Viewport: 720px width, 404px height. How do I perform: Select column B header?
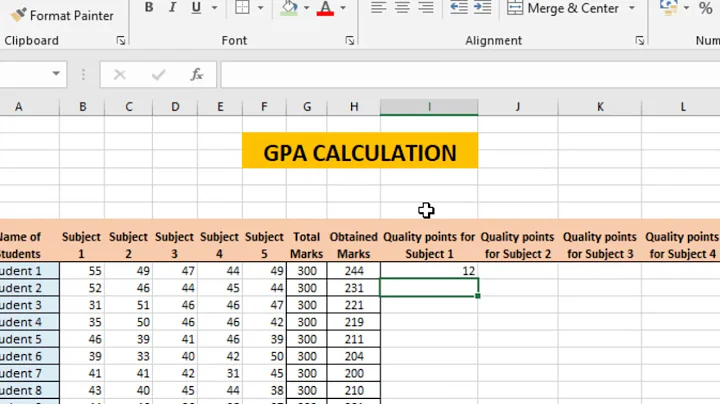(x=82, y=107)
